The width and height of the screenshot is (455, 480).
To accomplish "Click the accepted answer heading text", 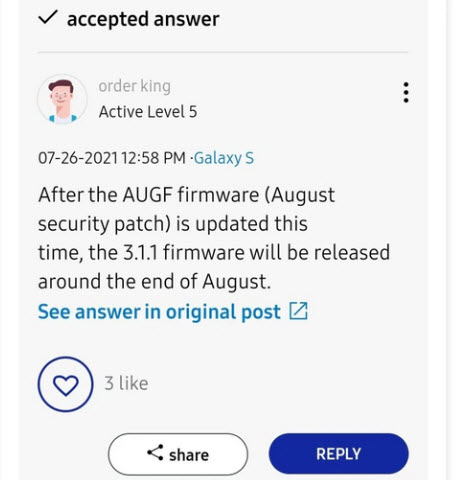I will (x=143, y=19).
